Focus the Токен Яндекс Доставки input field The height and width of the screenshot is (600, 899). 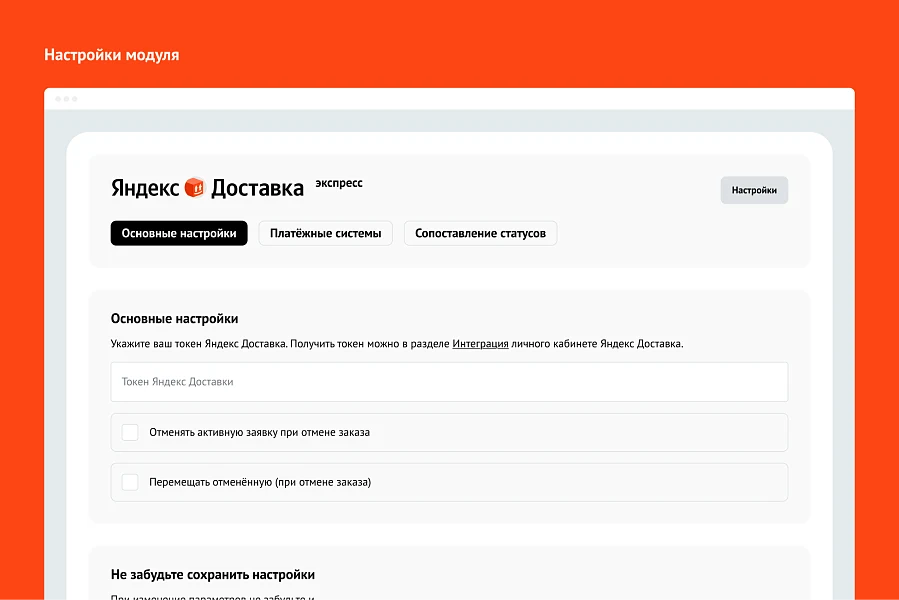pyautogui.click(x=449, y=382)
